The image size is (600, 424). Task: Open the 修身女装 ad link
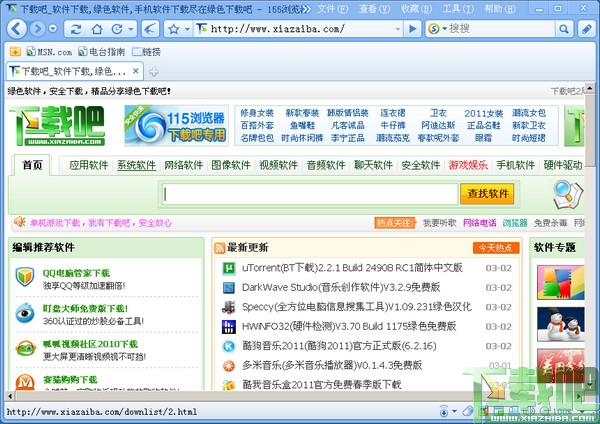[x=257, y=113]
